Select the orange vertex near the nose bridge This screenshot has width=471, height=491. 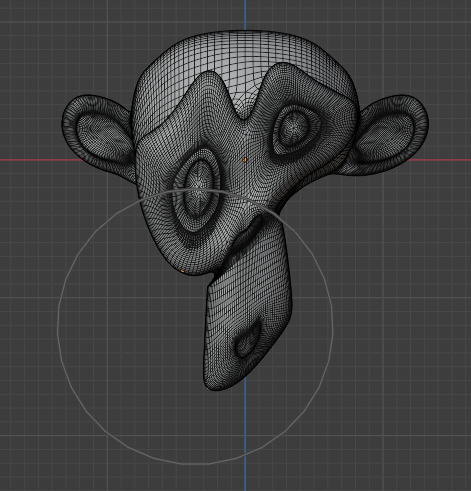point(245,160)
